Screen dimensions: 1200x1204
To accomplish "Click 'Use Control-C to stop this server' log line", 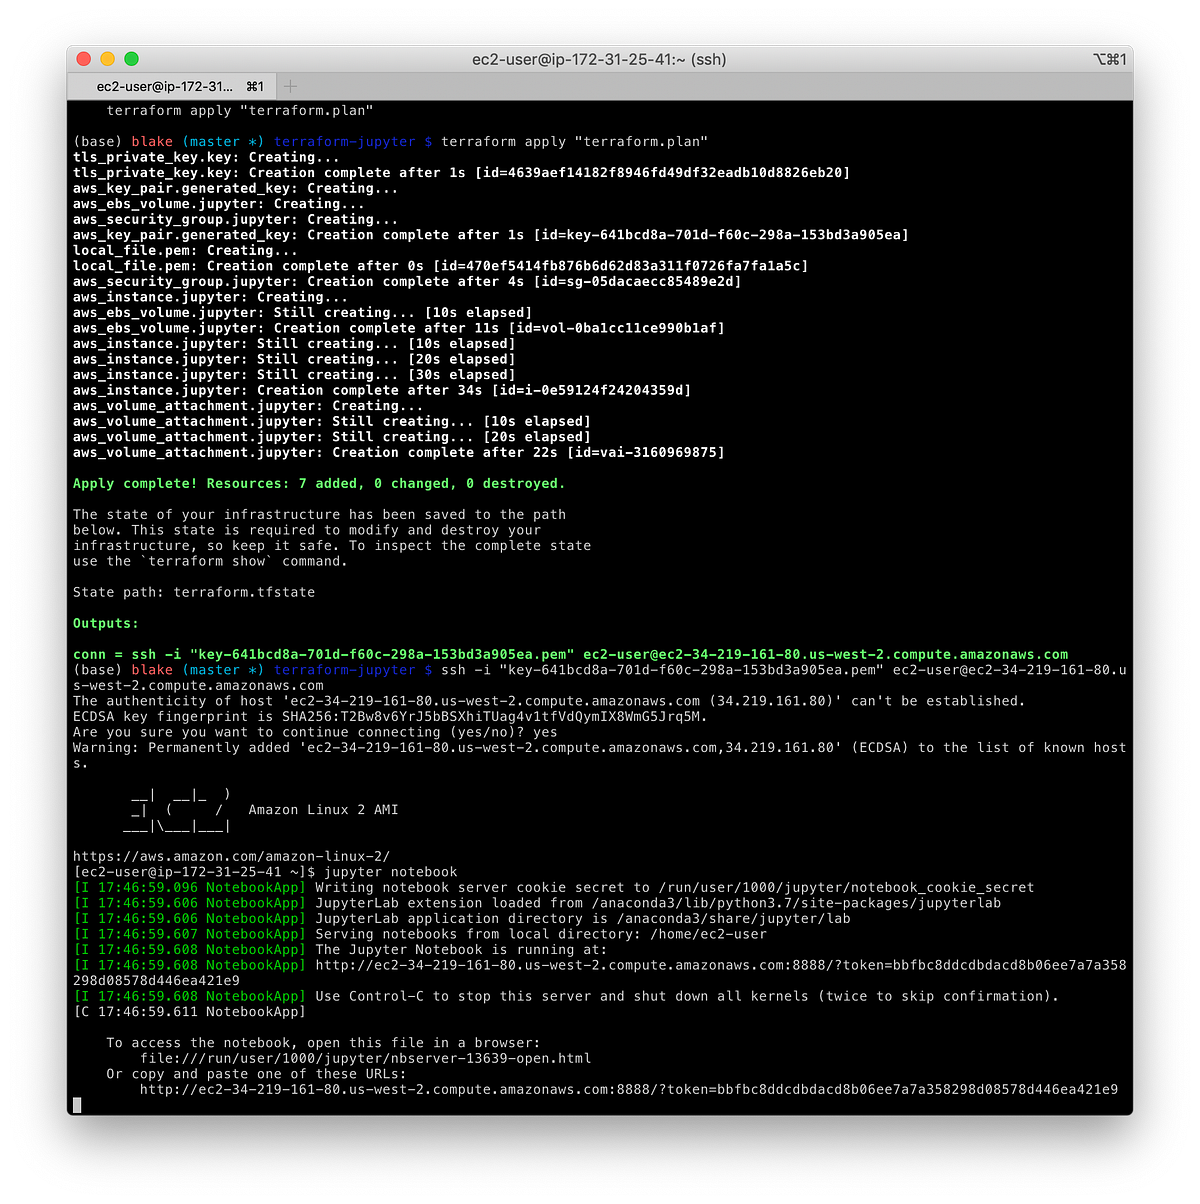I will click(566, 996).
